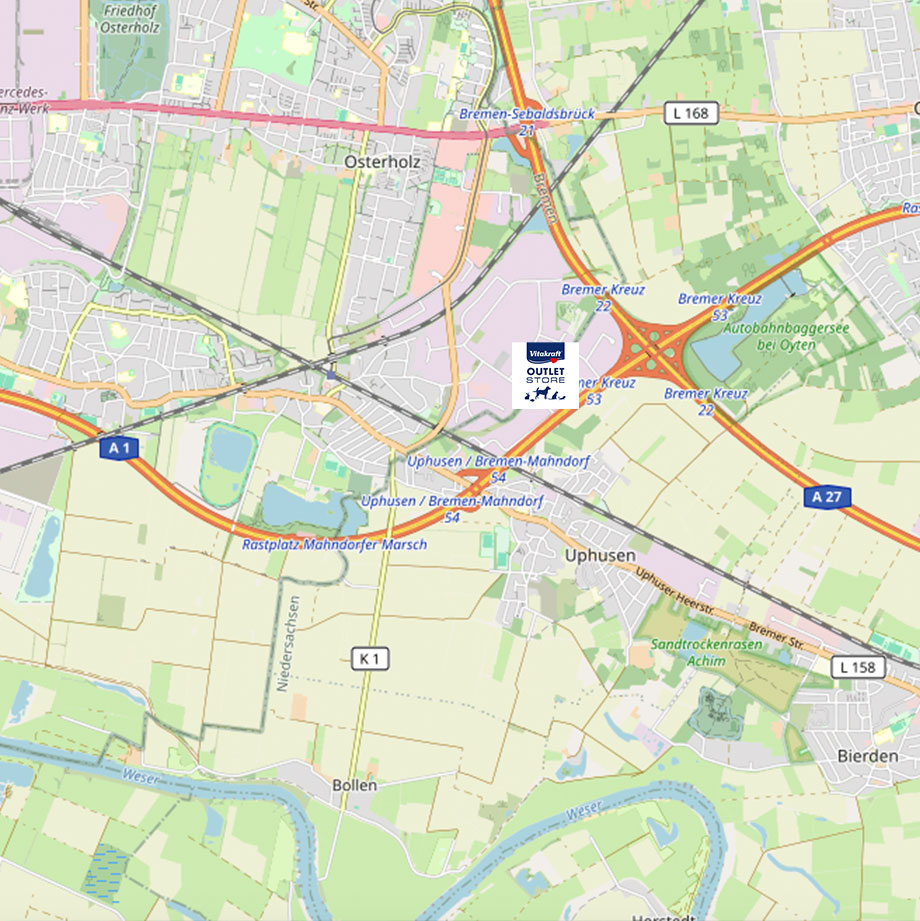Click the K 1 road sign

(x=370, y=659)
